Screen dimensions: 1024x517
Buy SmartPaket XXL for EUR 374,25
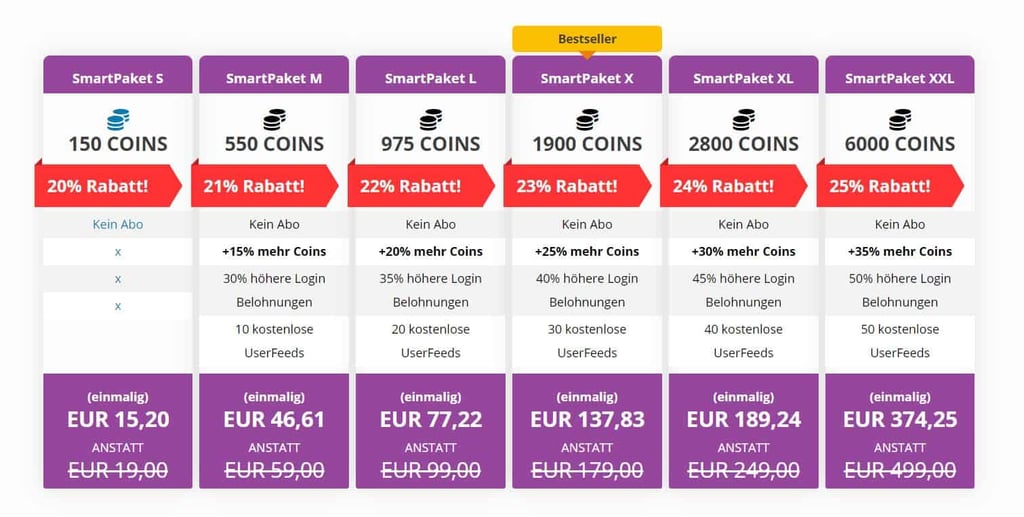[900, 431]
